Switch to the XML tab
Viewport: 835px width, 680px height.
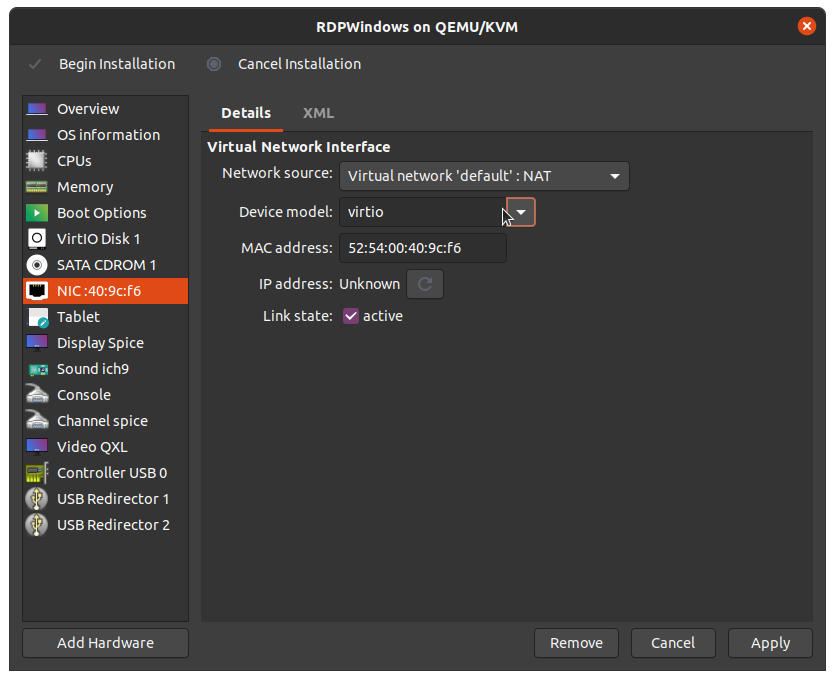coord(318,113)
